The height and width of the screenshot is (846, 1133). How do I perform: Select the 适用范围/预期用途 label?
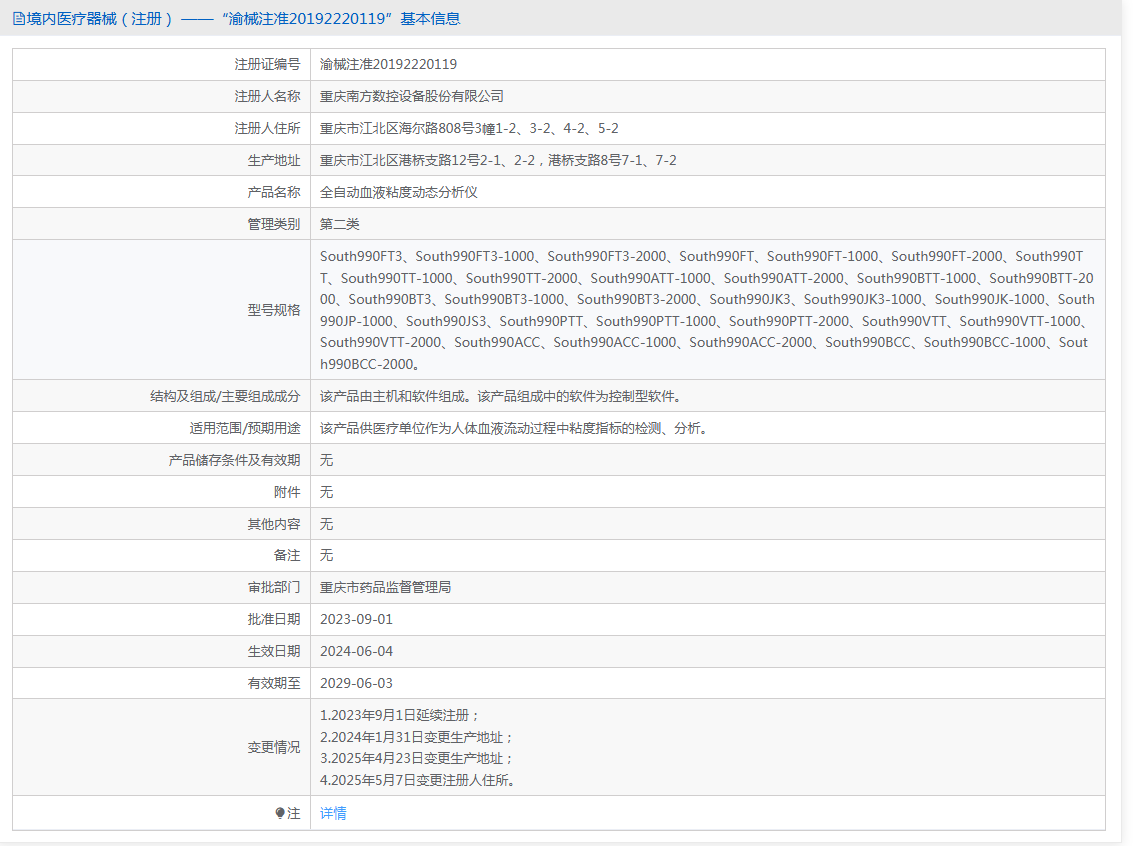click(x=245, y=428)
